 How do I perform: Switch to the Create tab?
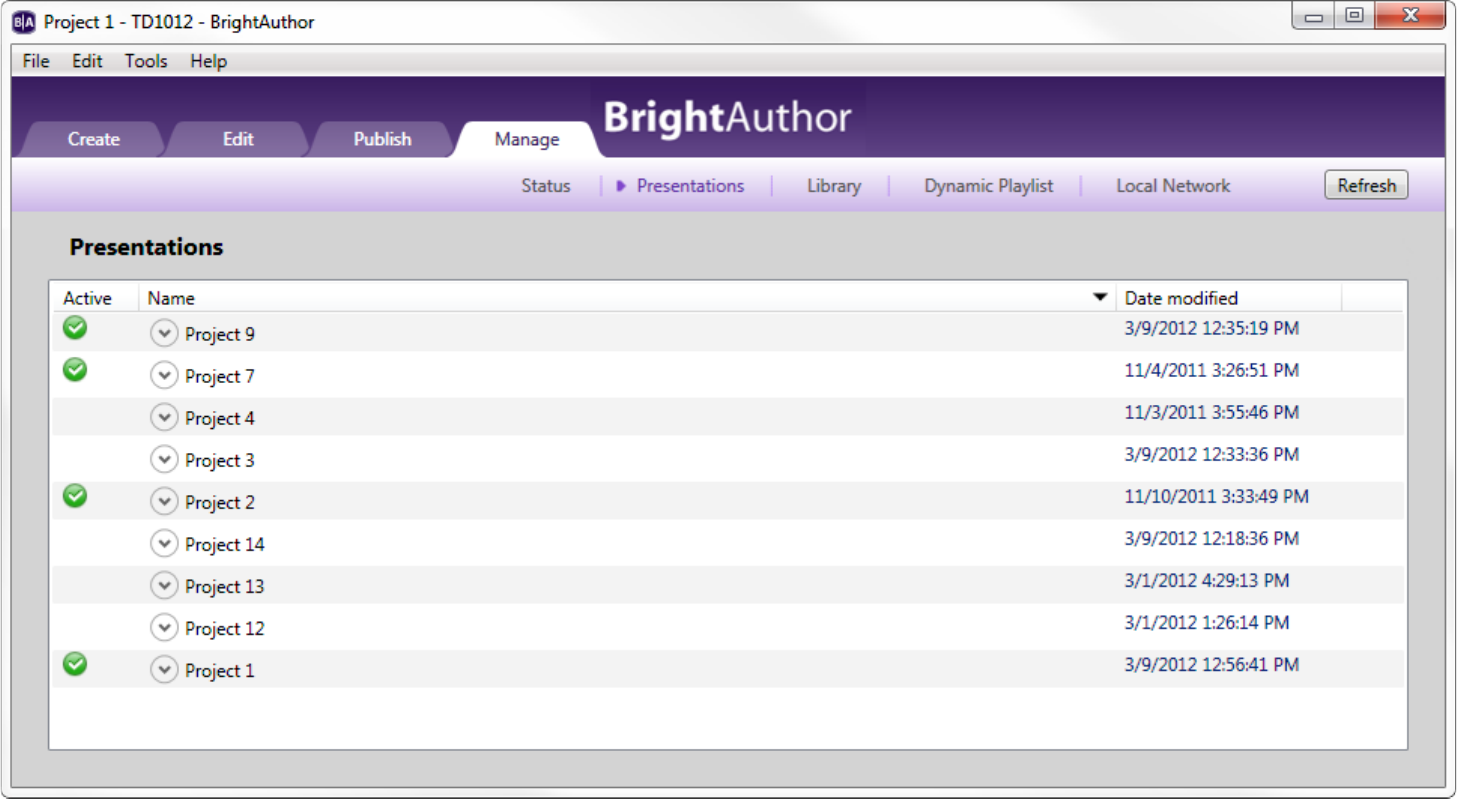93,140
